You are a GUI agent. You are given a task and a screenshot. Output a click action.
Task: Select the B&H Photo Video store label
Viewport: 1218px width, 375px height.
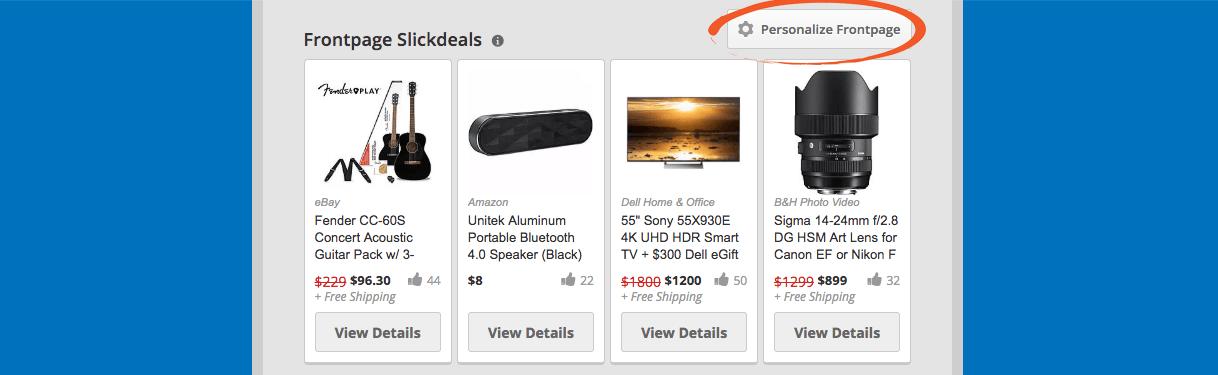pos(817,202)
